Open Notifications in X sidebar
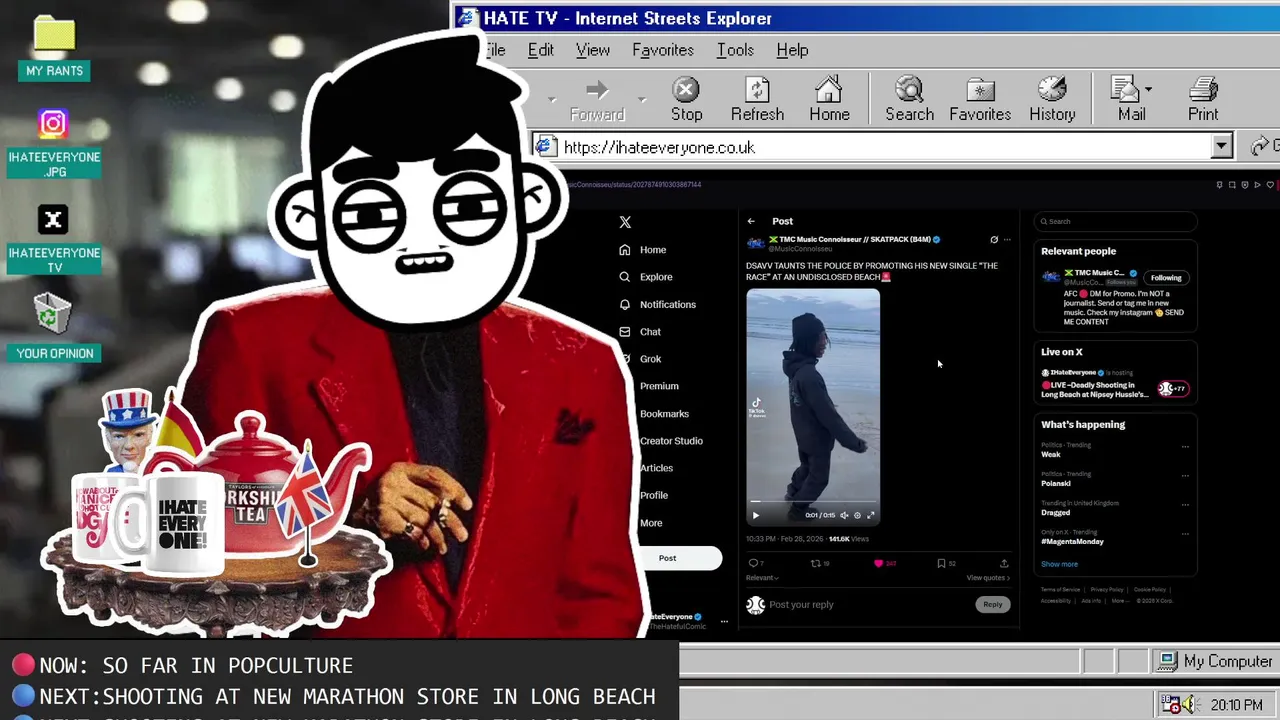Image resolution: width=1280 pixels, height=720 pixels. pos(657,304)
